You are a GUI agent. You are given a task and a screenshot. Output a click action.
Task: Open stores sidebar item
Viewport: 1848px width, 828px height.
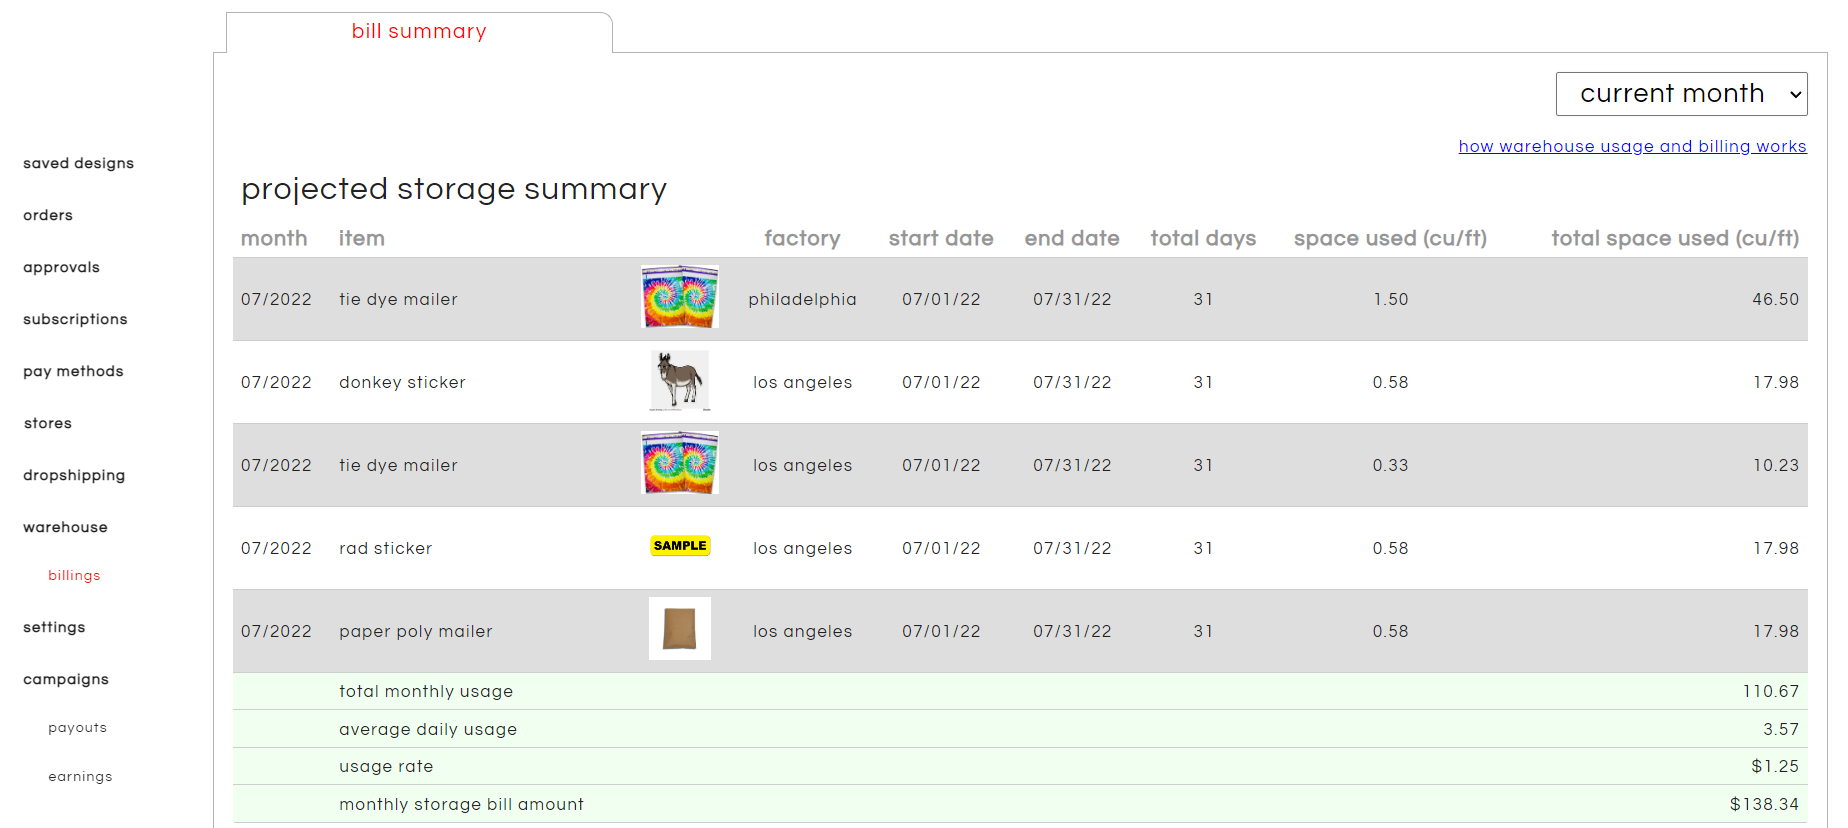(48, 423)
